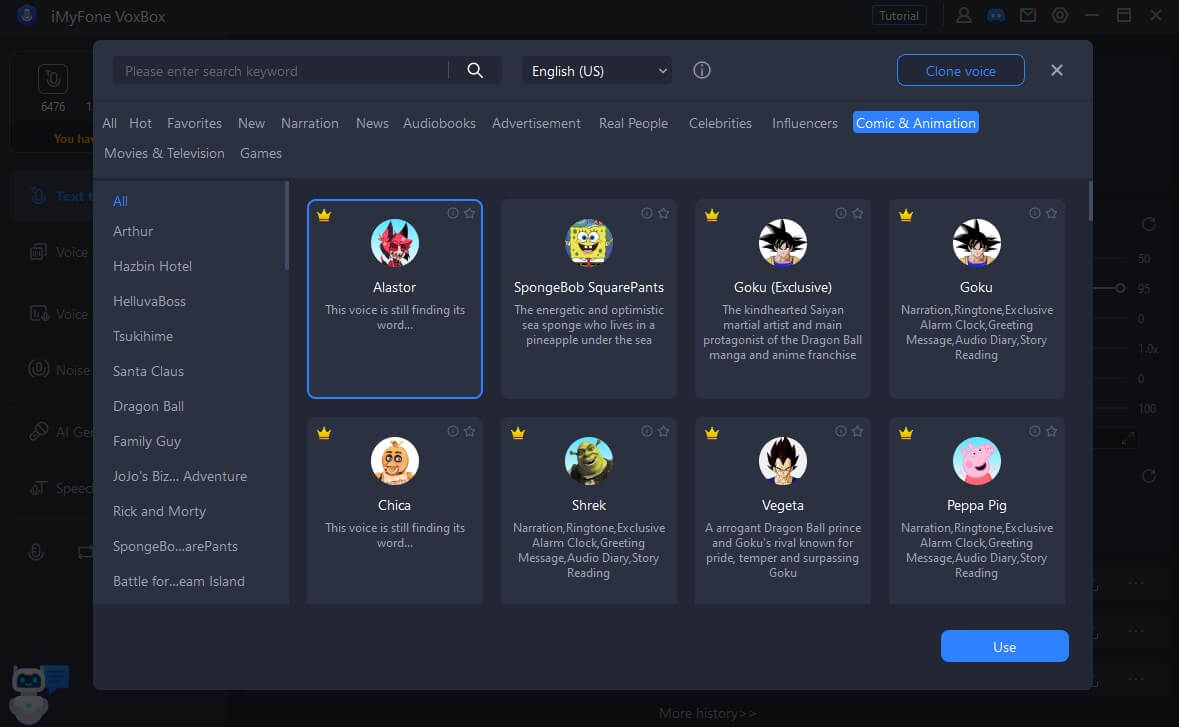The image size is (1179, 727).
Task: Open the Advertisement tab
Action: (536, 123)
